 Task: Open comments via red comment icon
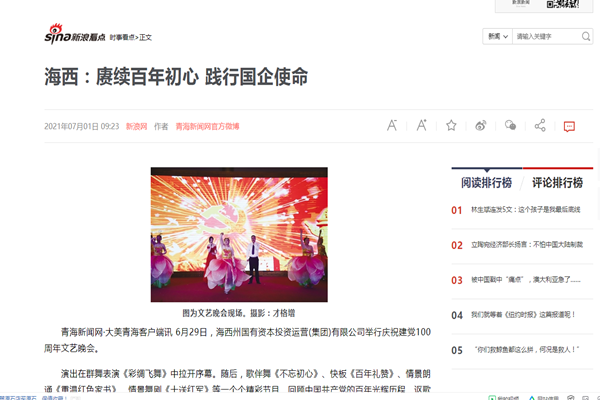(x=569, y=126)
